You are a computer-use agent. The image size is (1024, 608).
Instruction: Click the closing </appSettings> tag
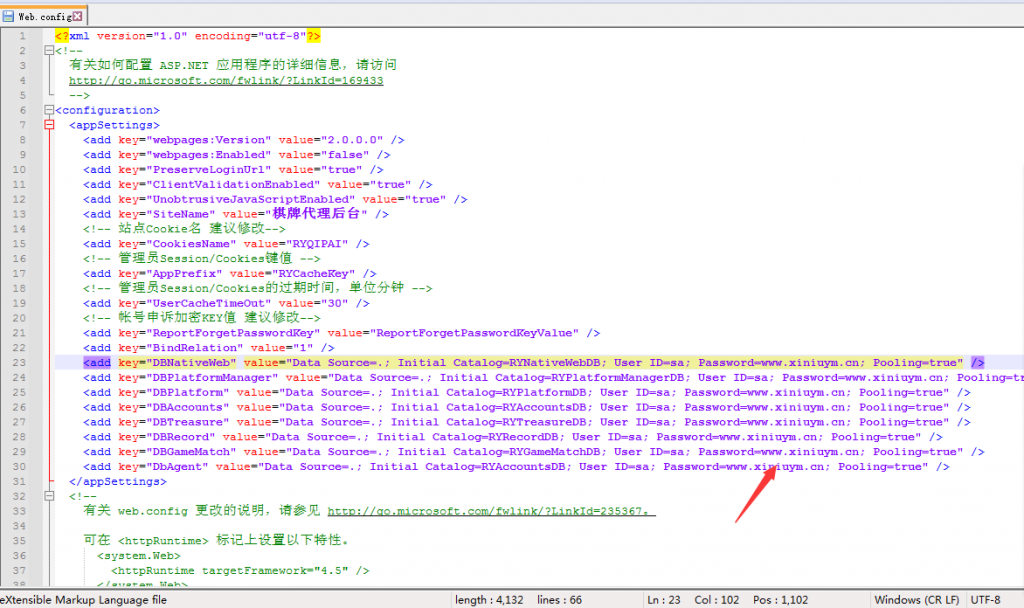point(110,481)
